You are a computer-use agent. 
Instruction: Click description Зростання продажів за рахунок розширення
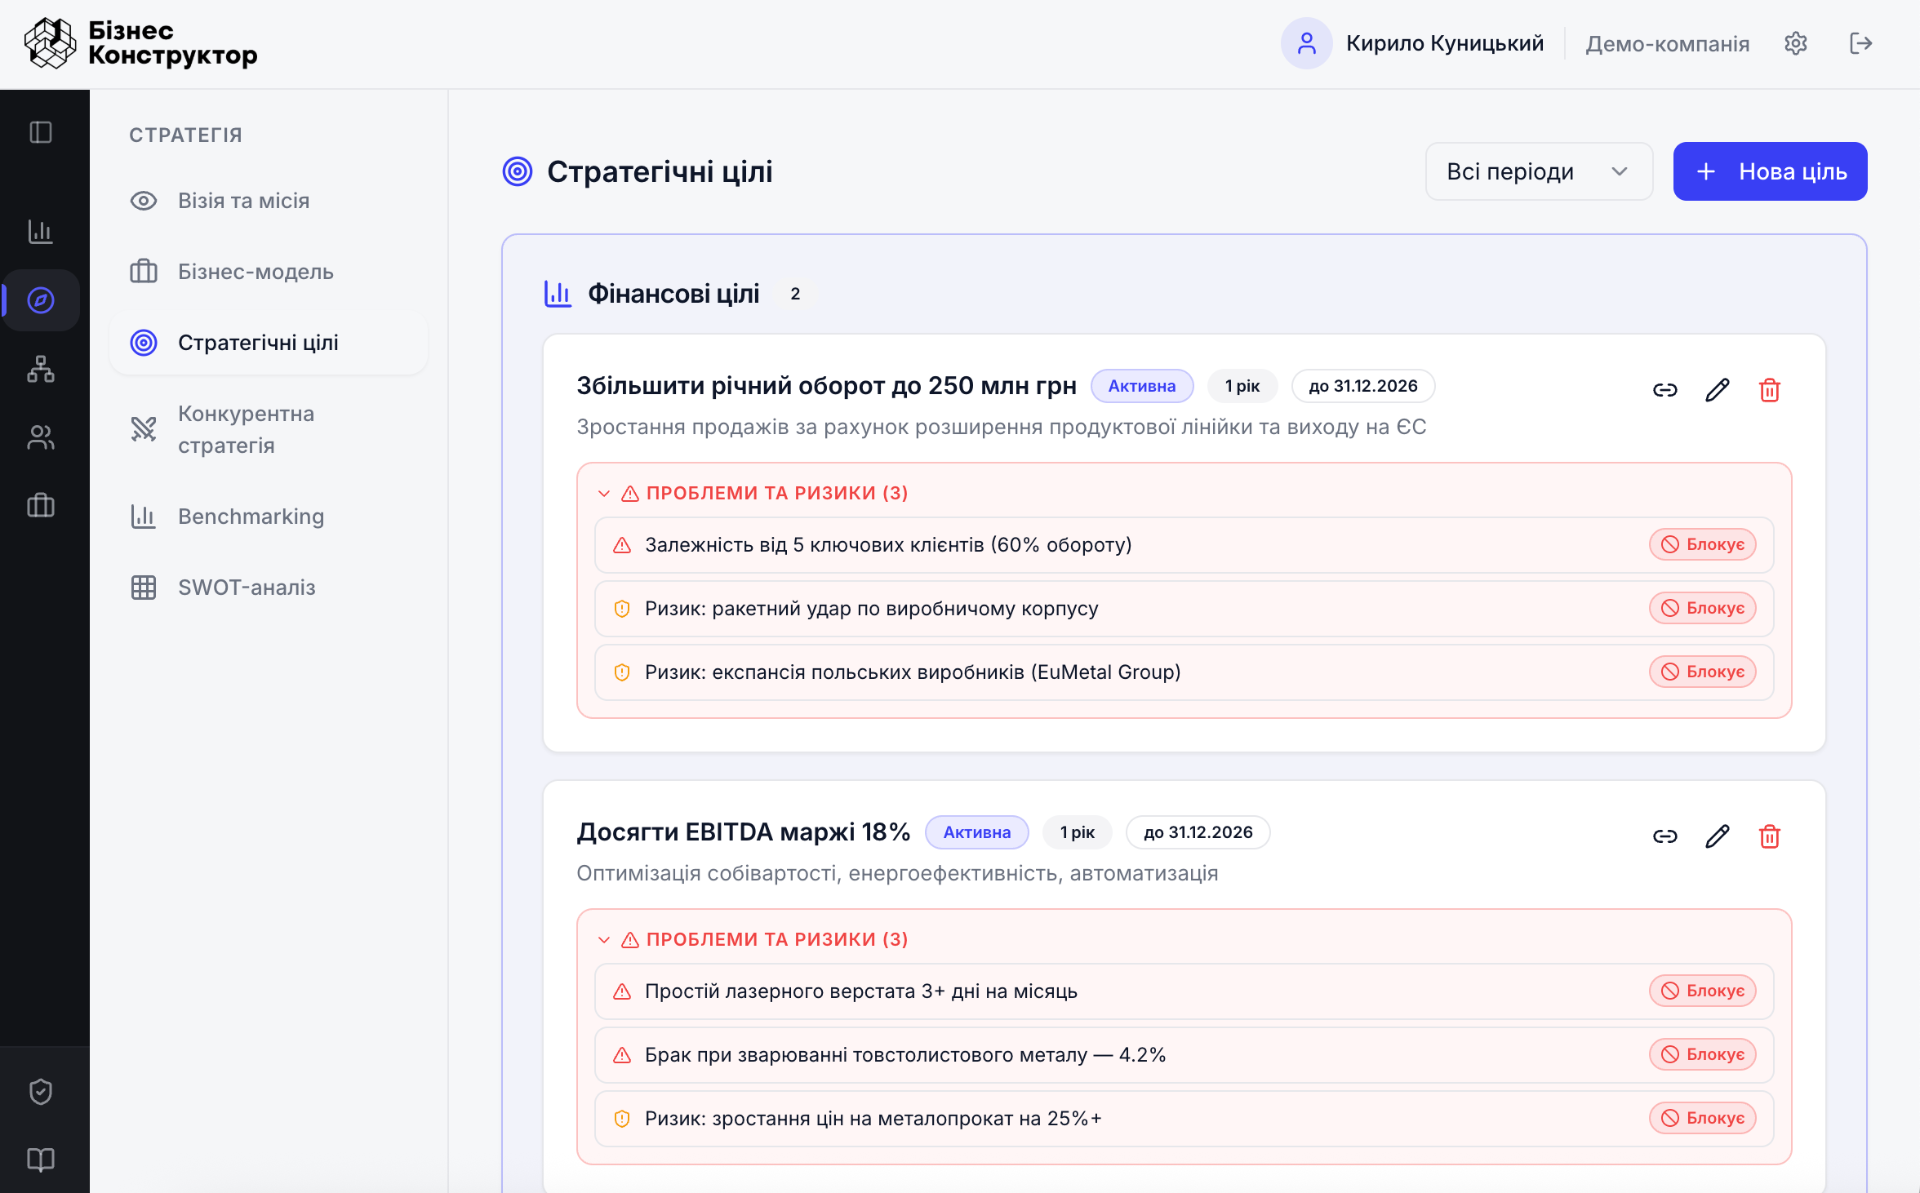click(x=1001, y=427)
